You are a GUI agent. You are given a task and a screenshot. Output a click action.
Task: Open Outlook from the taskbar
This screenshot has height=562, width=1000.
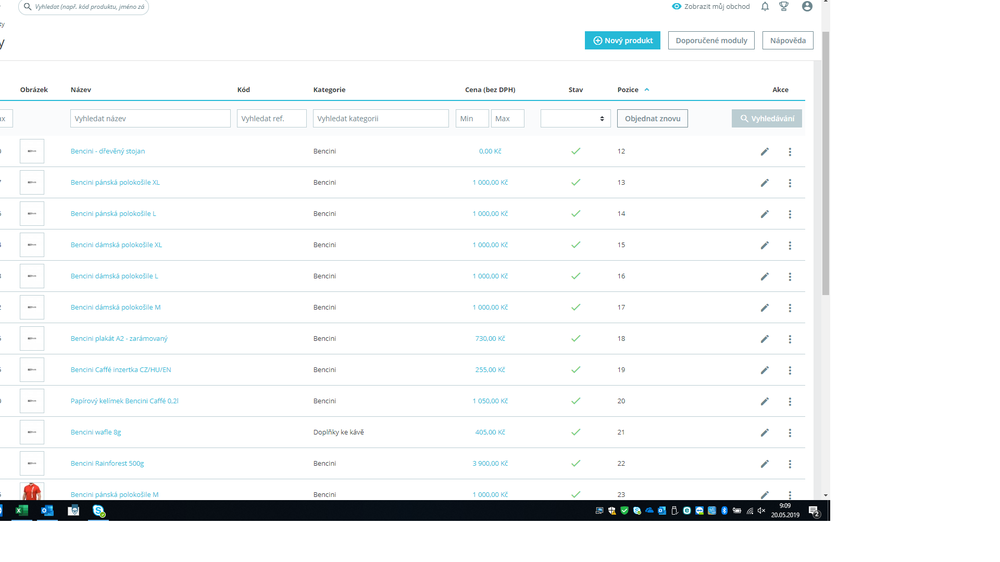[x=47, y=510]
